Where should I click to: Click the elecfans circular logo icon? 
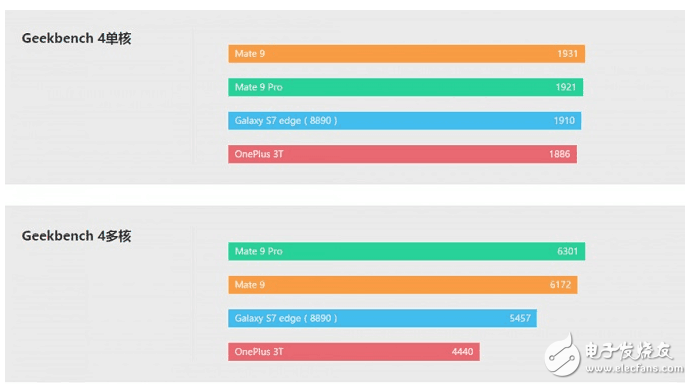[563, 355]
